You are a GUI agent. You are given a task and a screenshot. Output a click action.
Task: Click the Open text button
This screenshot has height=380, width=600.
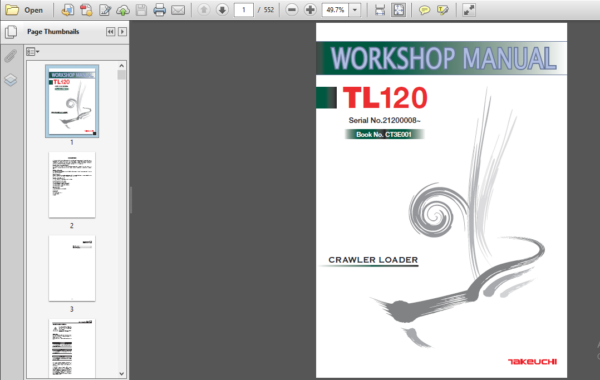point(33,10)
